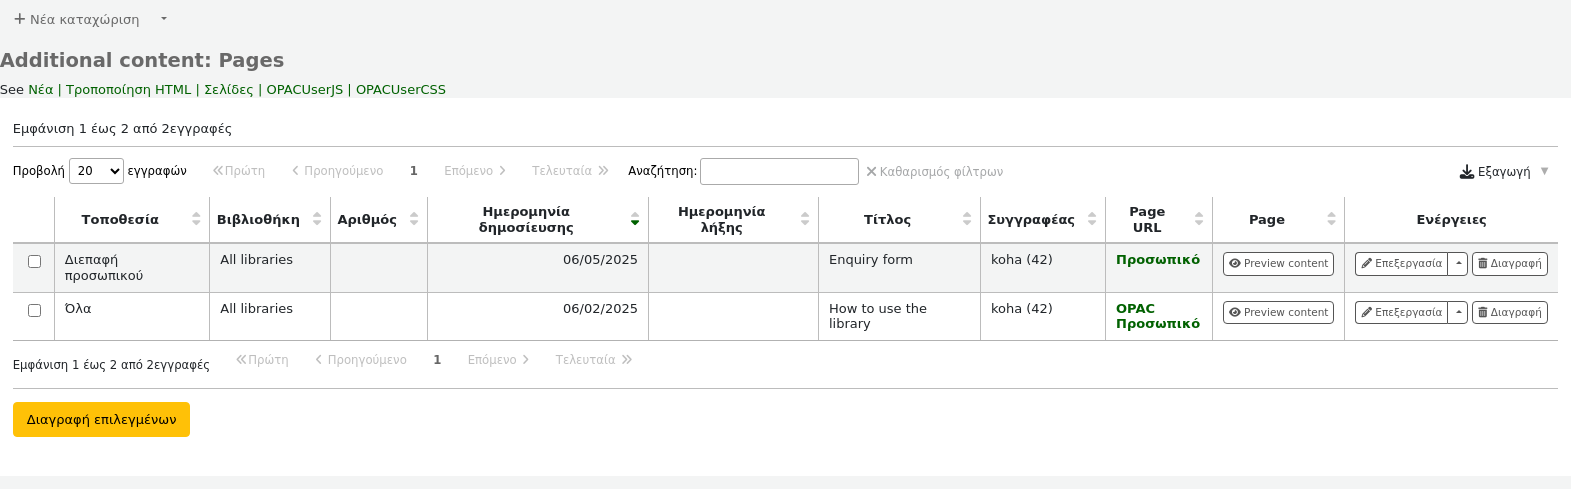Expand Επεξεργασία caret for Enquiry form row
This screenshot has height=489, width=1571.
[x=1459, y=264]
